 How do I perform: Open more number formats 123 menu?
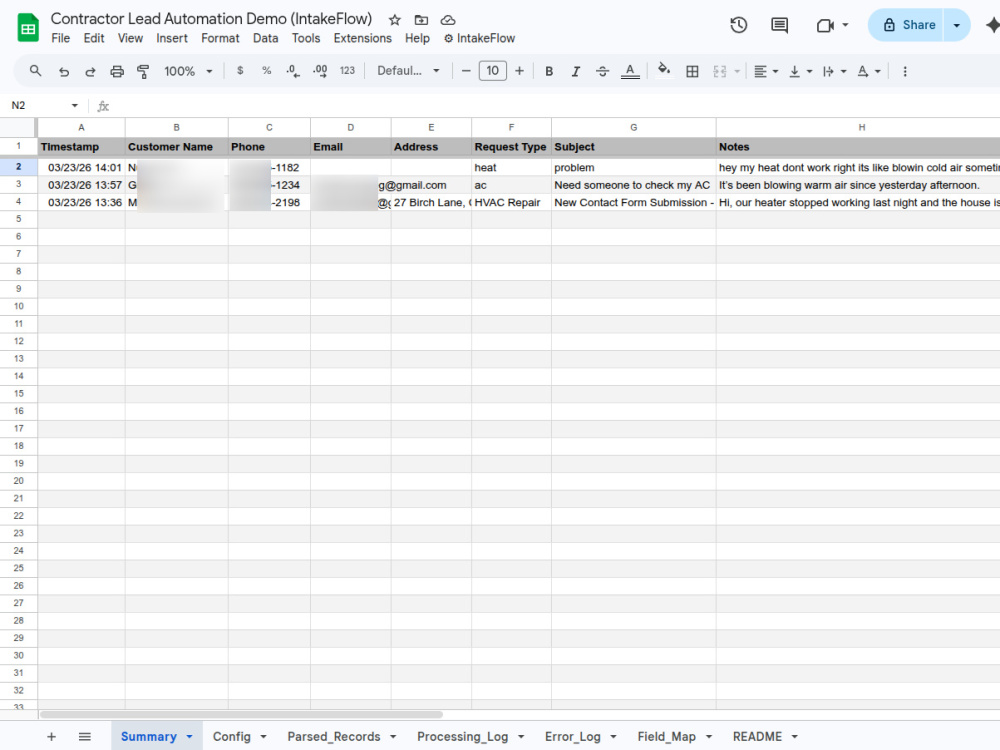(x=347, y=71)
